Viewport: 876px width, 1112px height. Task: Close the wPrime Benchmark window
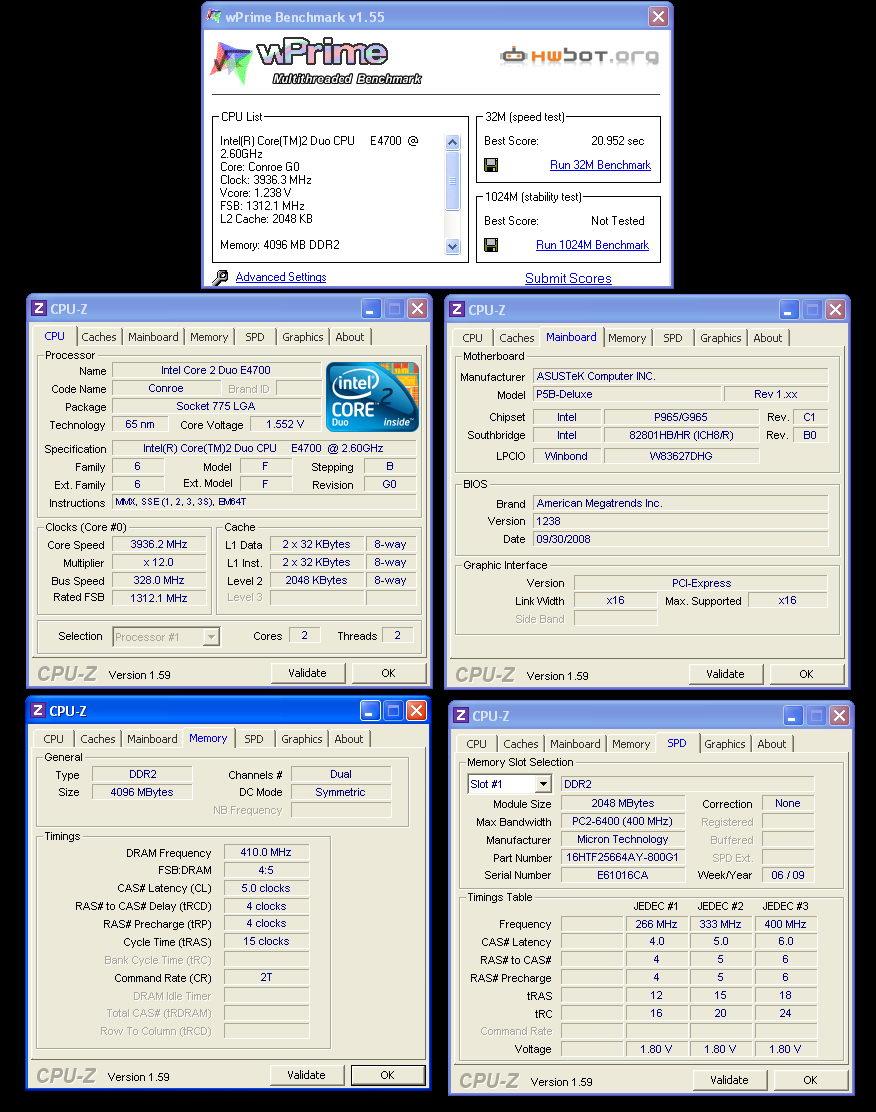click(x=658, y=16)
